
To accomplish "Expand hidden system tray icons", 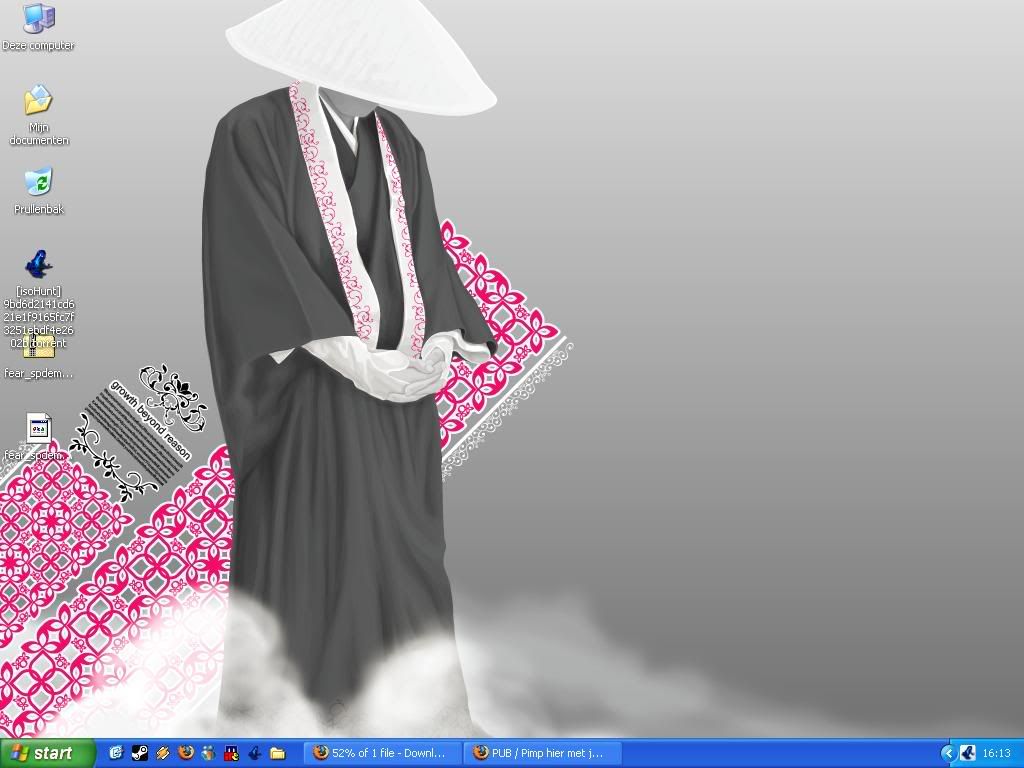I will point(948,754).
